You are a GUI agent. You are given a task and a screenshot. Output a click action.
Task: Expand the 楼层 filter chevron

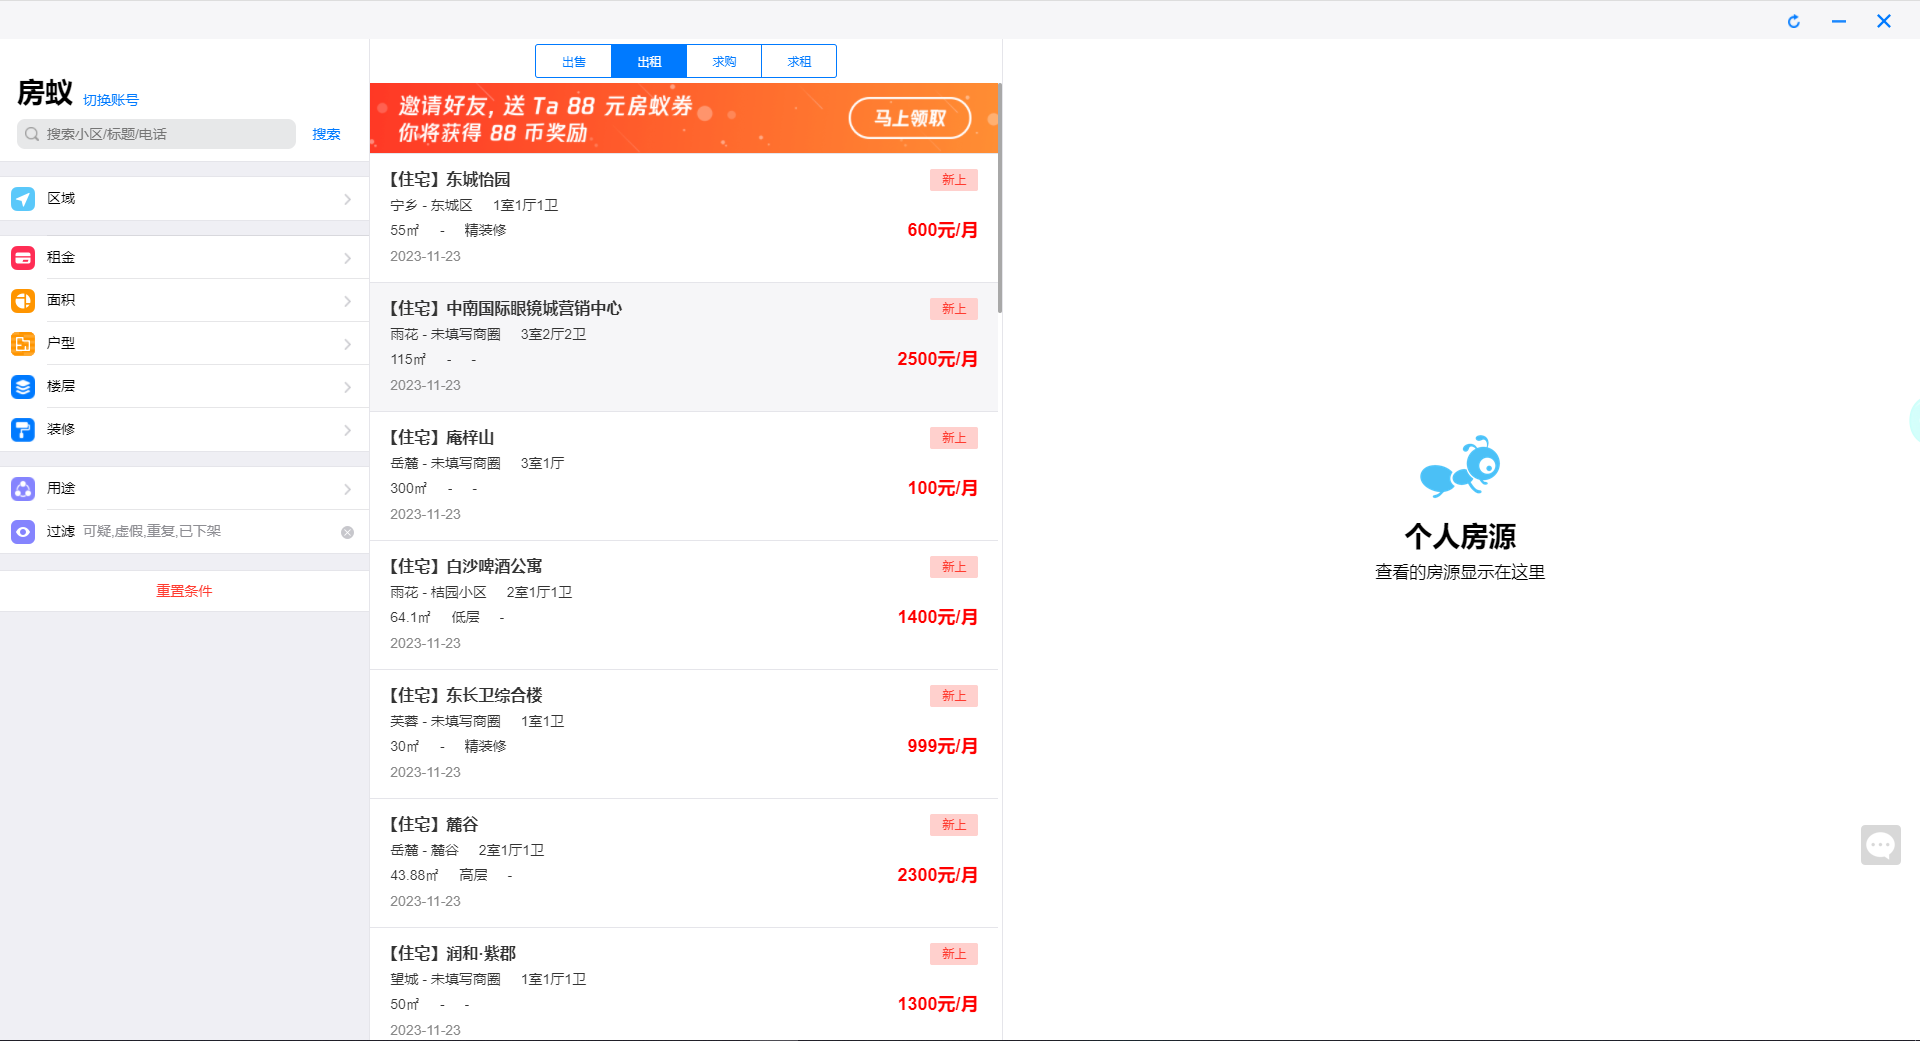tap(348, 387)
